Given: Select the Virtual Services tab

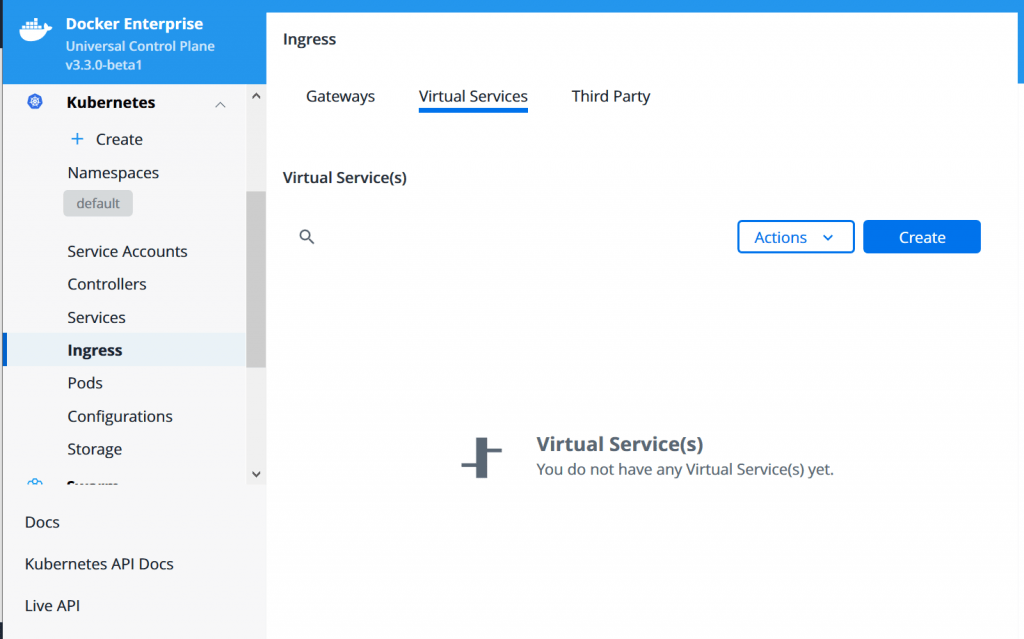Looking at the screenshot, I should pyautogui.click(x=473, y=97).
